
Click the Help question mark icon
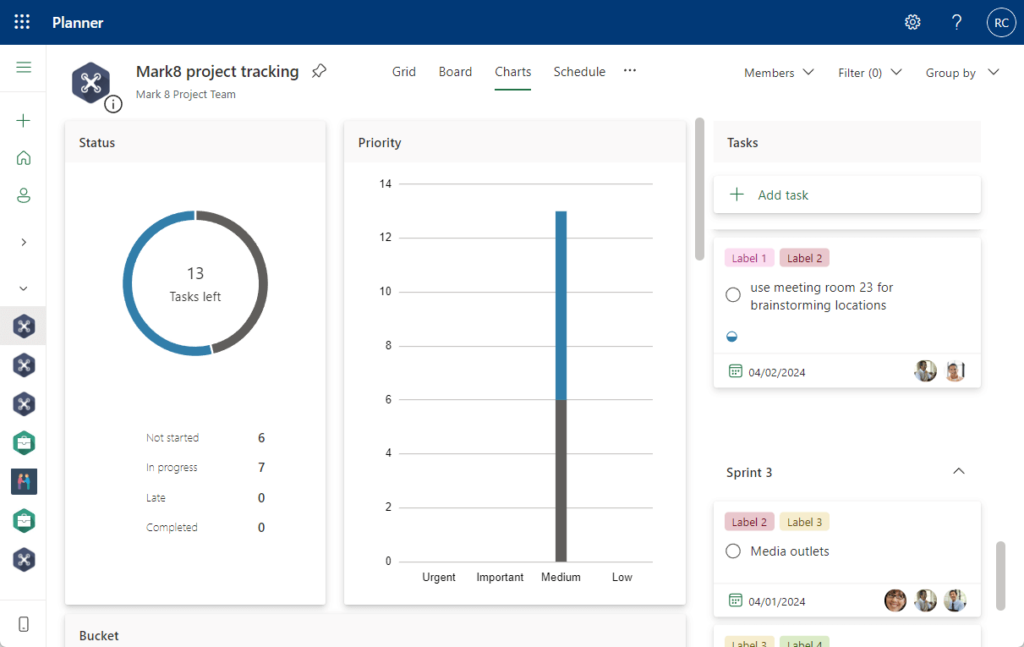point(957,22)
